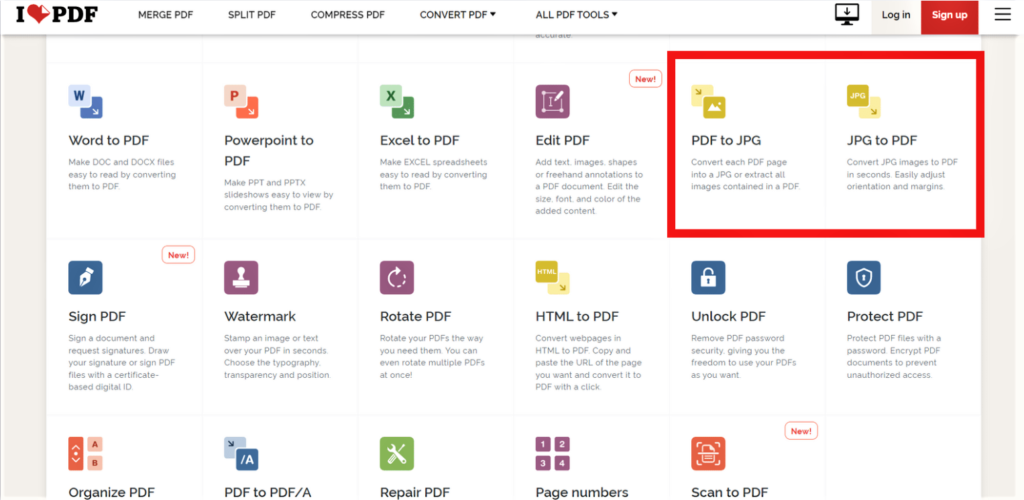Viewport: 1024px width, 500px height.
Task: Open the Sign PDF pen icon
Action: pos(86,277)
